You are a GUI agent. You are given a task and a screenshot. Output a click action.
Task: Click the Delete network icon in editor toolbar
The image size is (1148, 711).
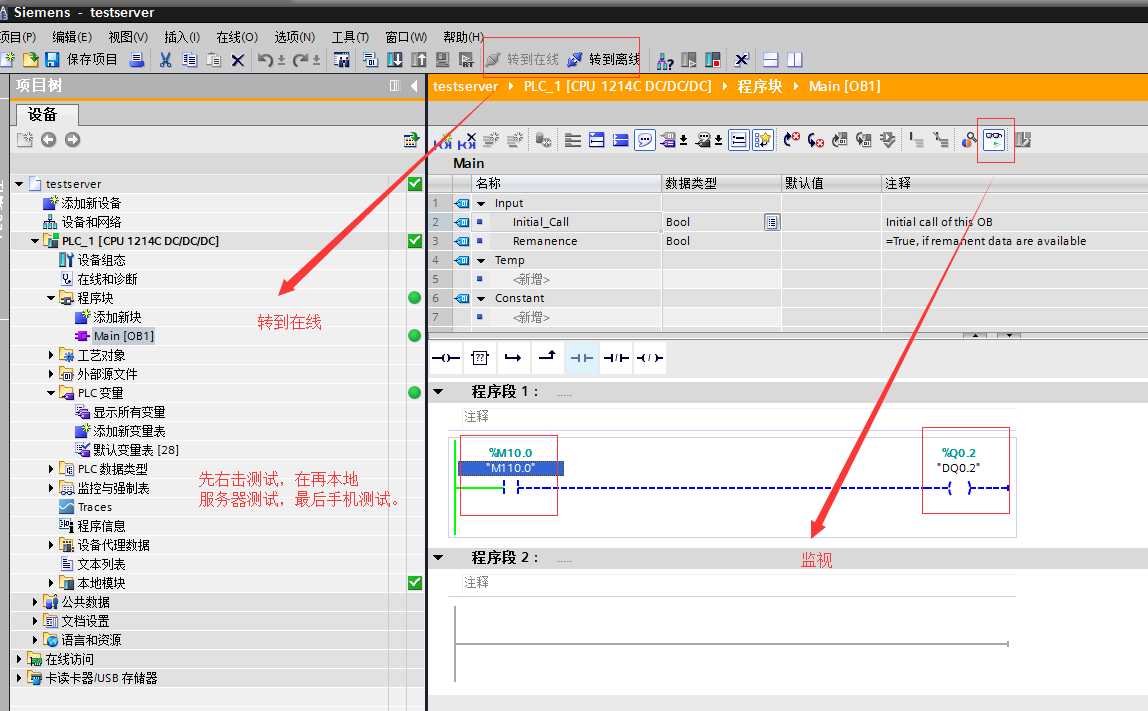(466, 140)
